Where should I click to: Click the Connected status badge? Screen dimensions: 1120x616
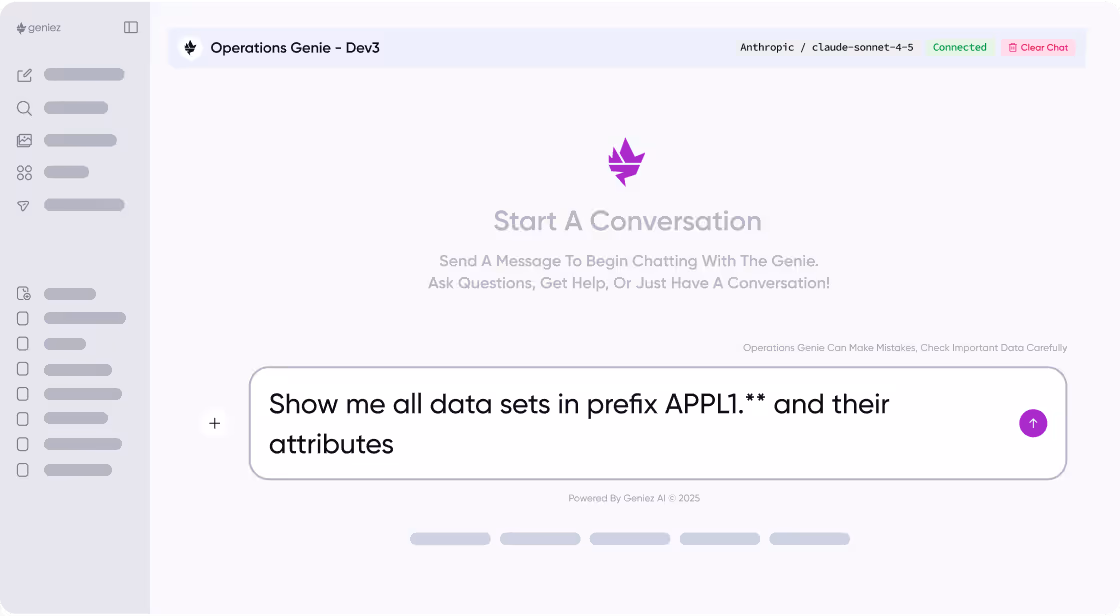(959, 47)
